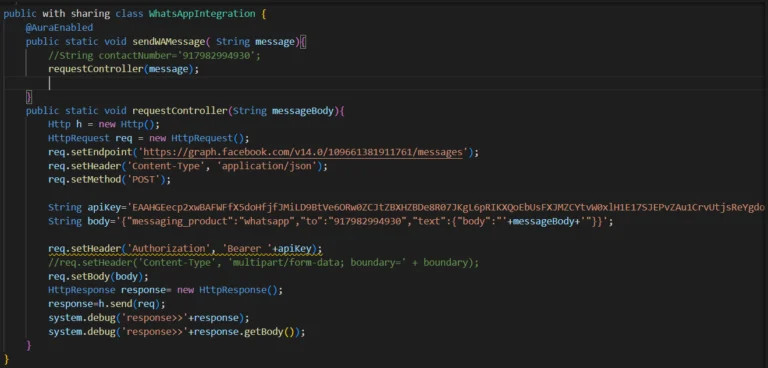
Task: Click the requestController(message) call
Action: pyautogui.click(x=123, y=69)
